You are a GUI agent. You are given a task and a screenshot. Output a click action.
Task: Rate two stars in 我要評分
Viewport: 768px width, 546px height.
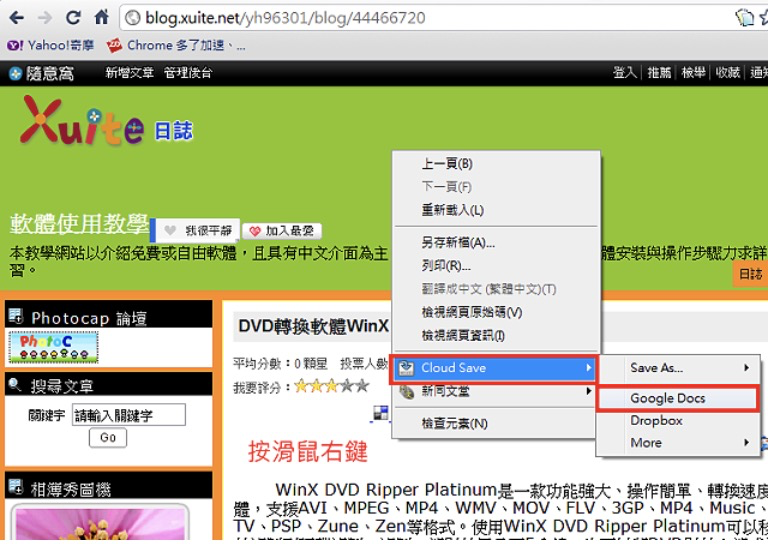click(316, 386)
